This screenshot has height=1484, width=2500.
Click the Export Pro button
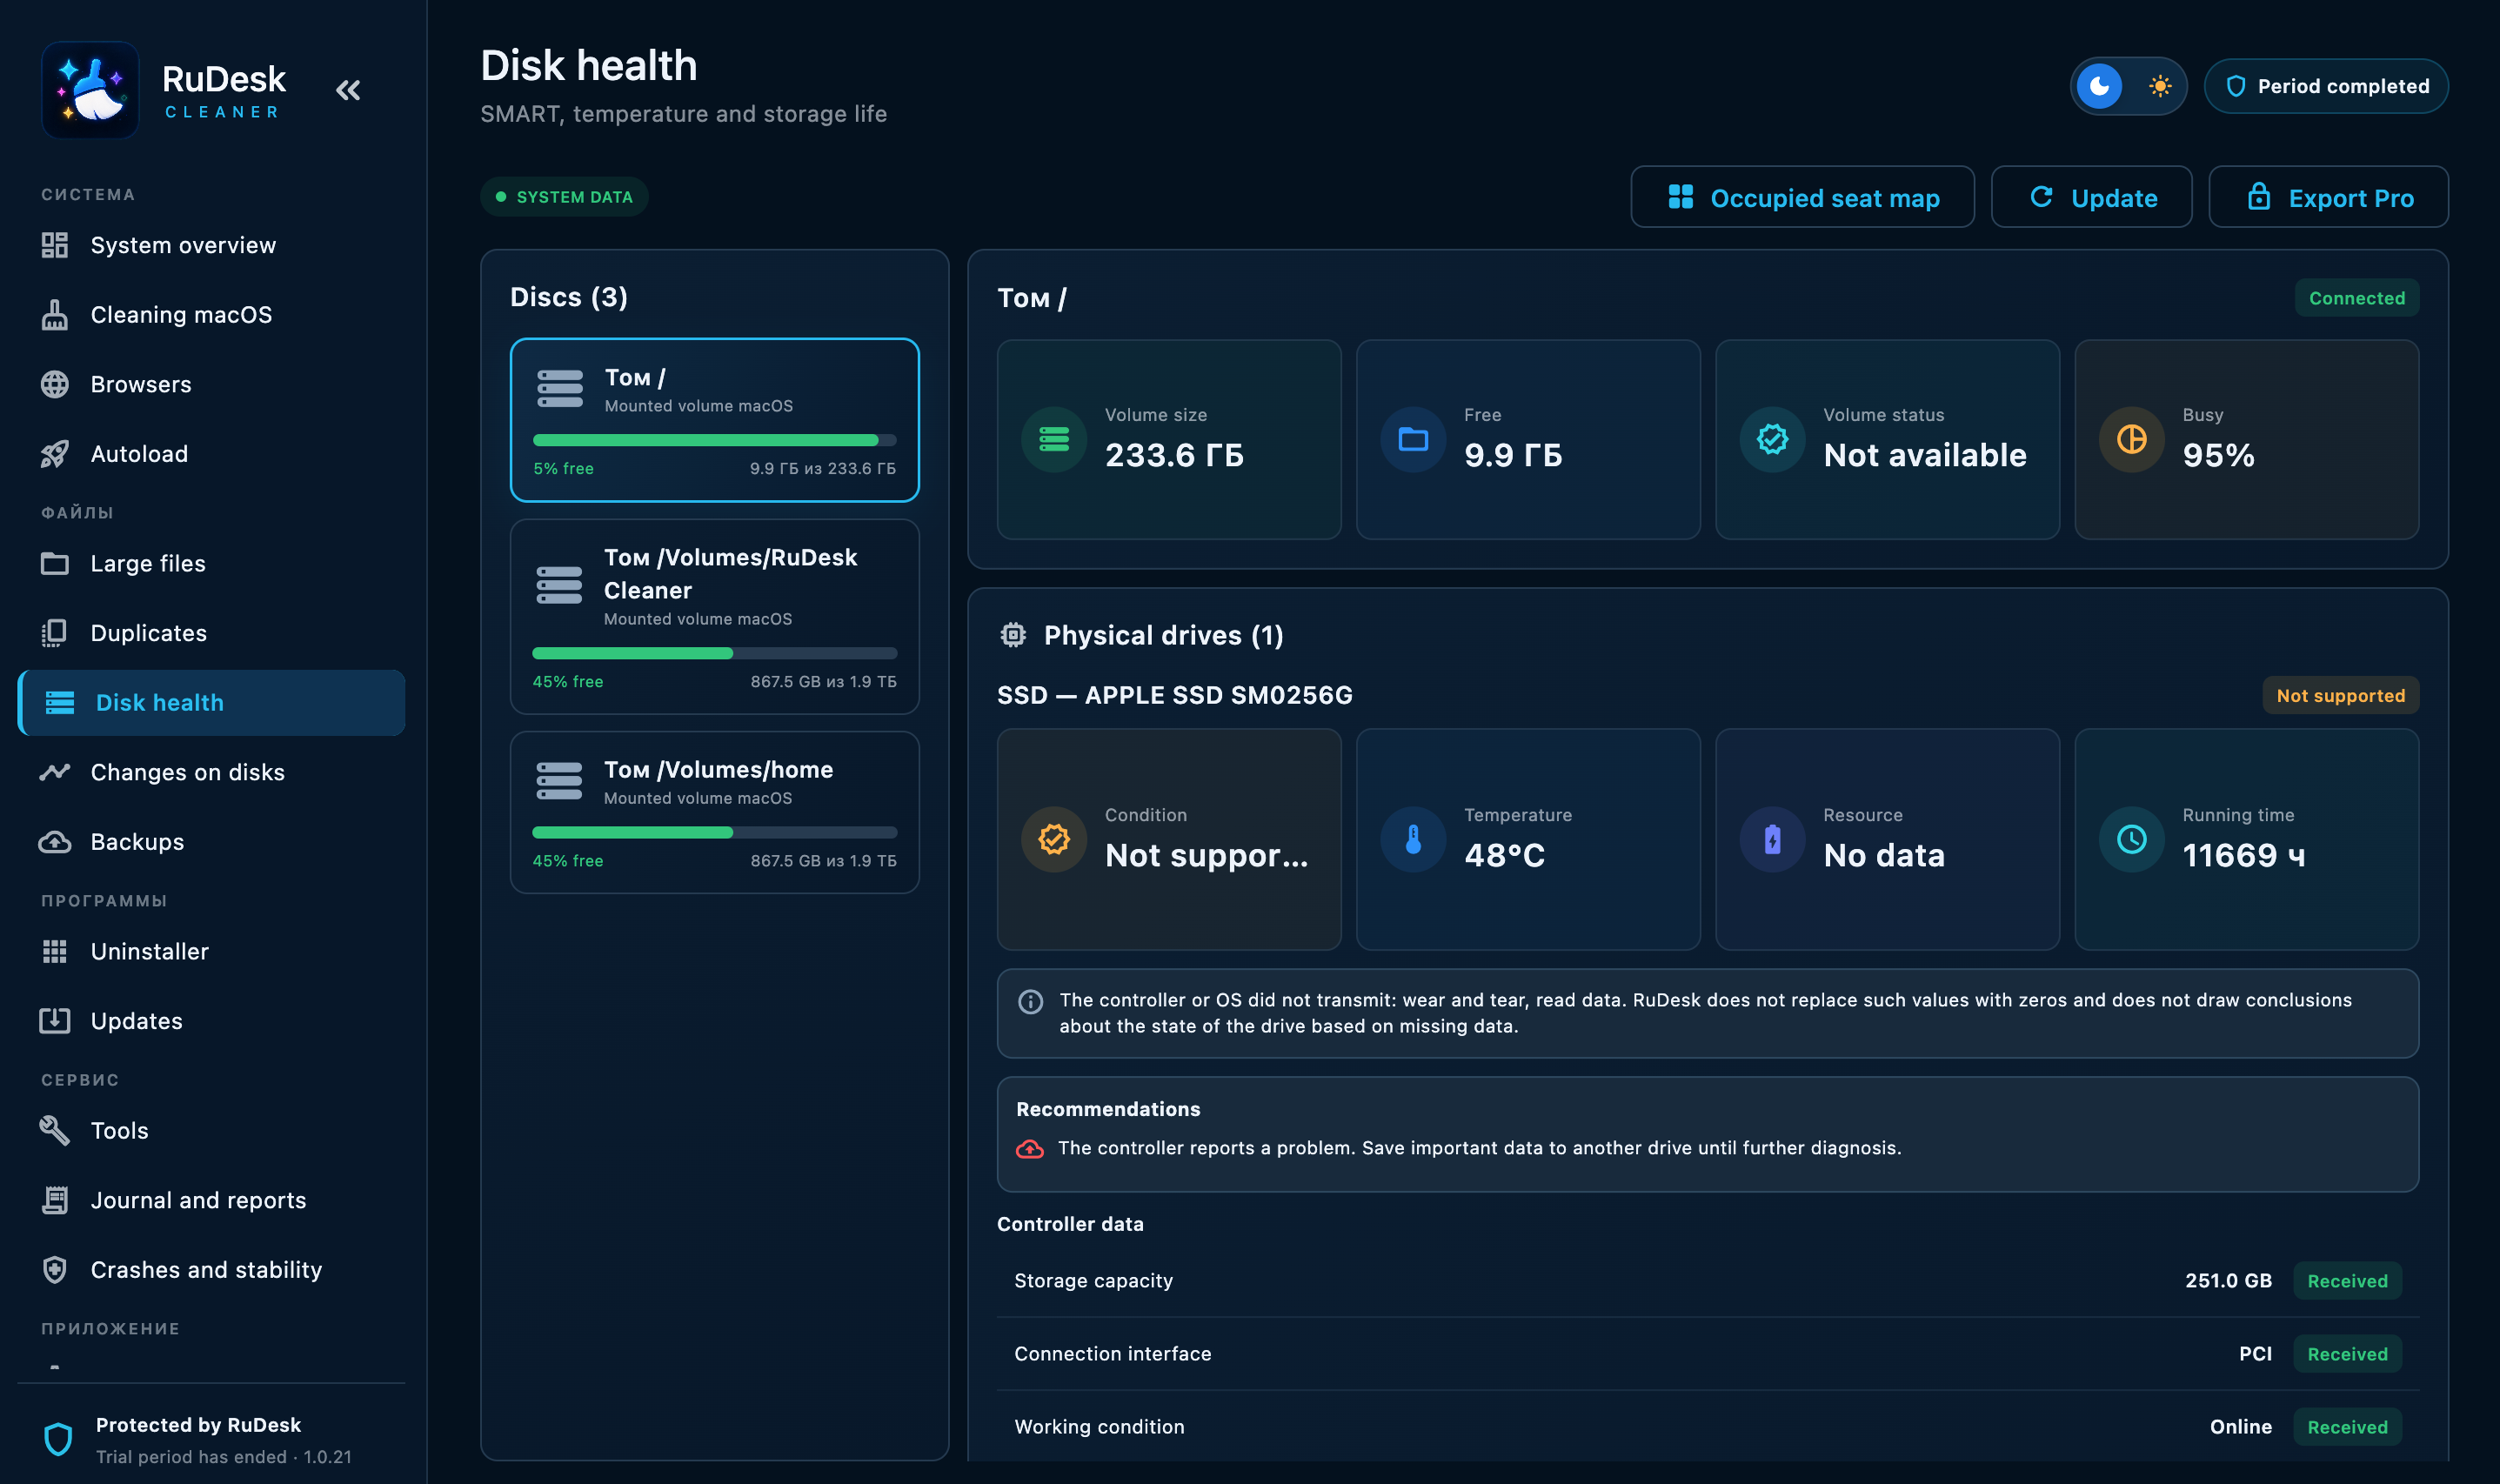coord(2328,197)
